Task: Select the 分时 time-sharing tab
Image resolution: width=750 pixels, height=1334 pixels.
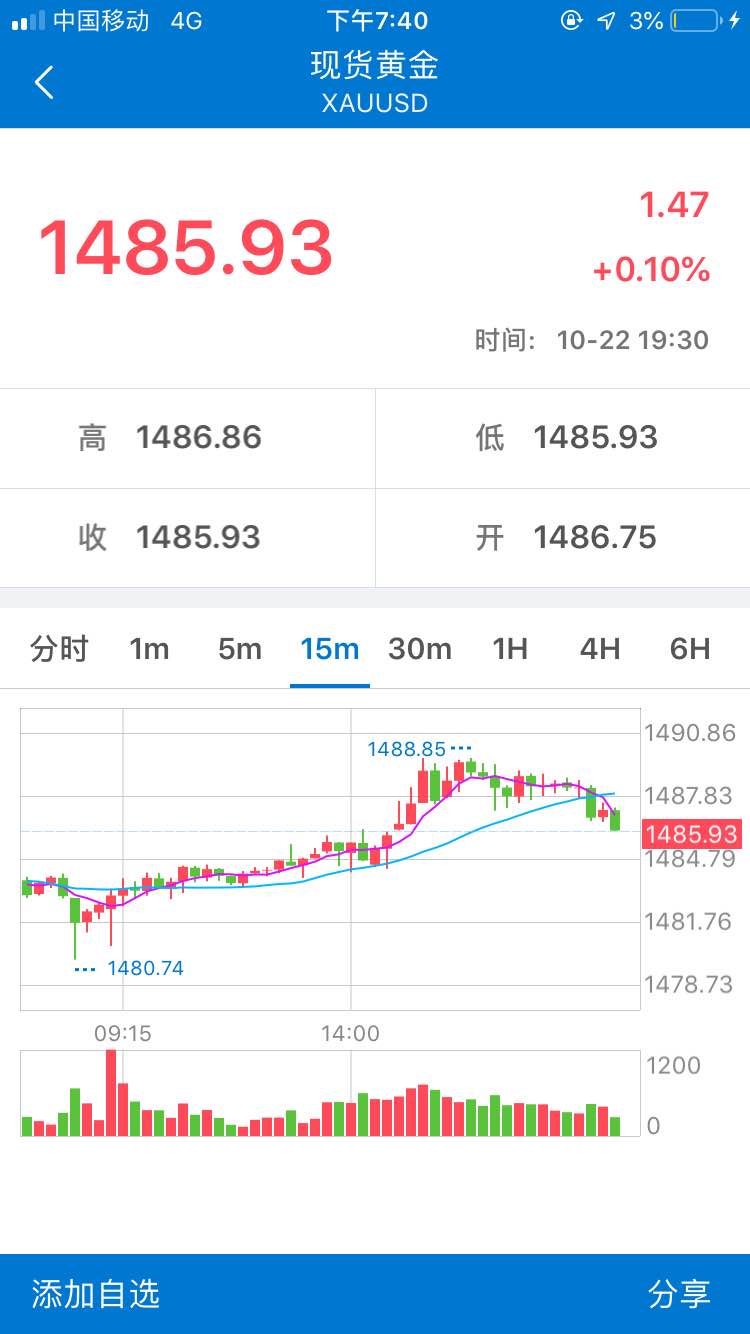Action: [60, 649]
